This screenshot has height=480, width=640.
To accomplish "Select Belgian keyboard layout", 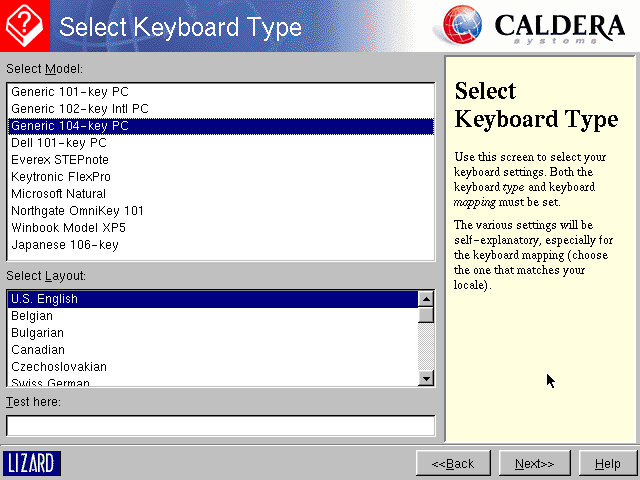I will [x=32, y=316].
